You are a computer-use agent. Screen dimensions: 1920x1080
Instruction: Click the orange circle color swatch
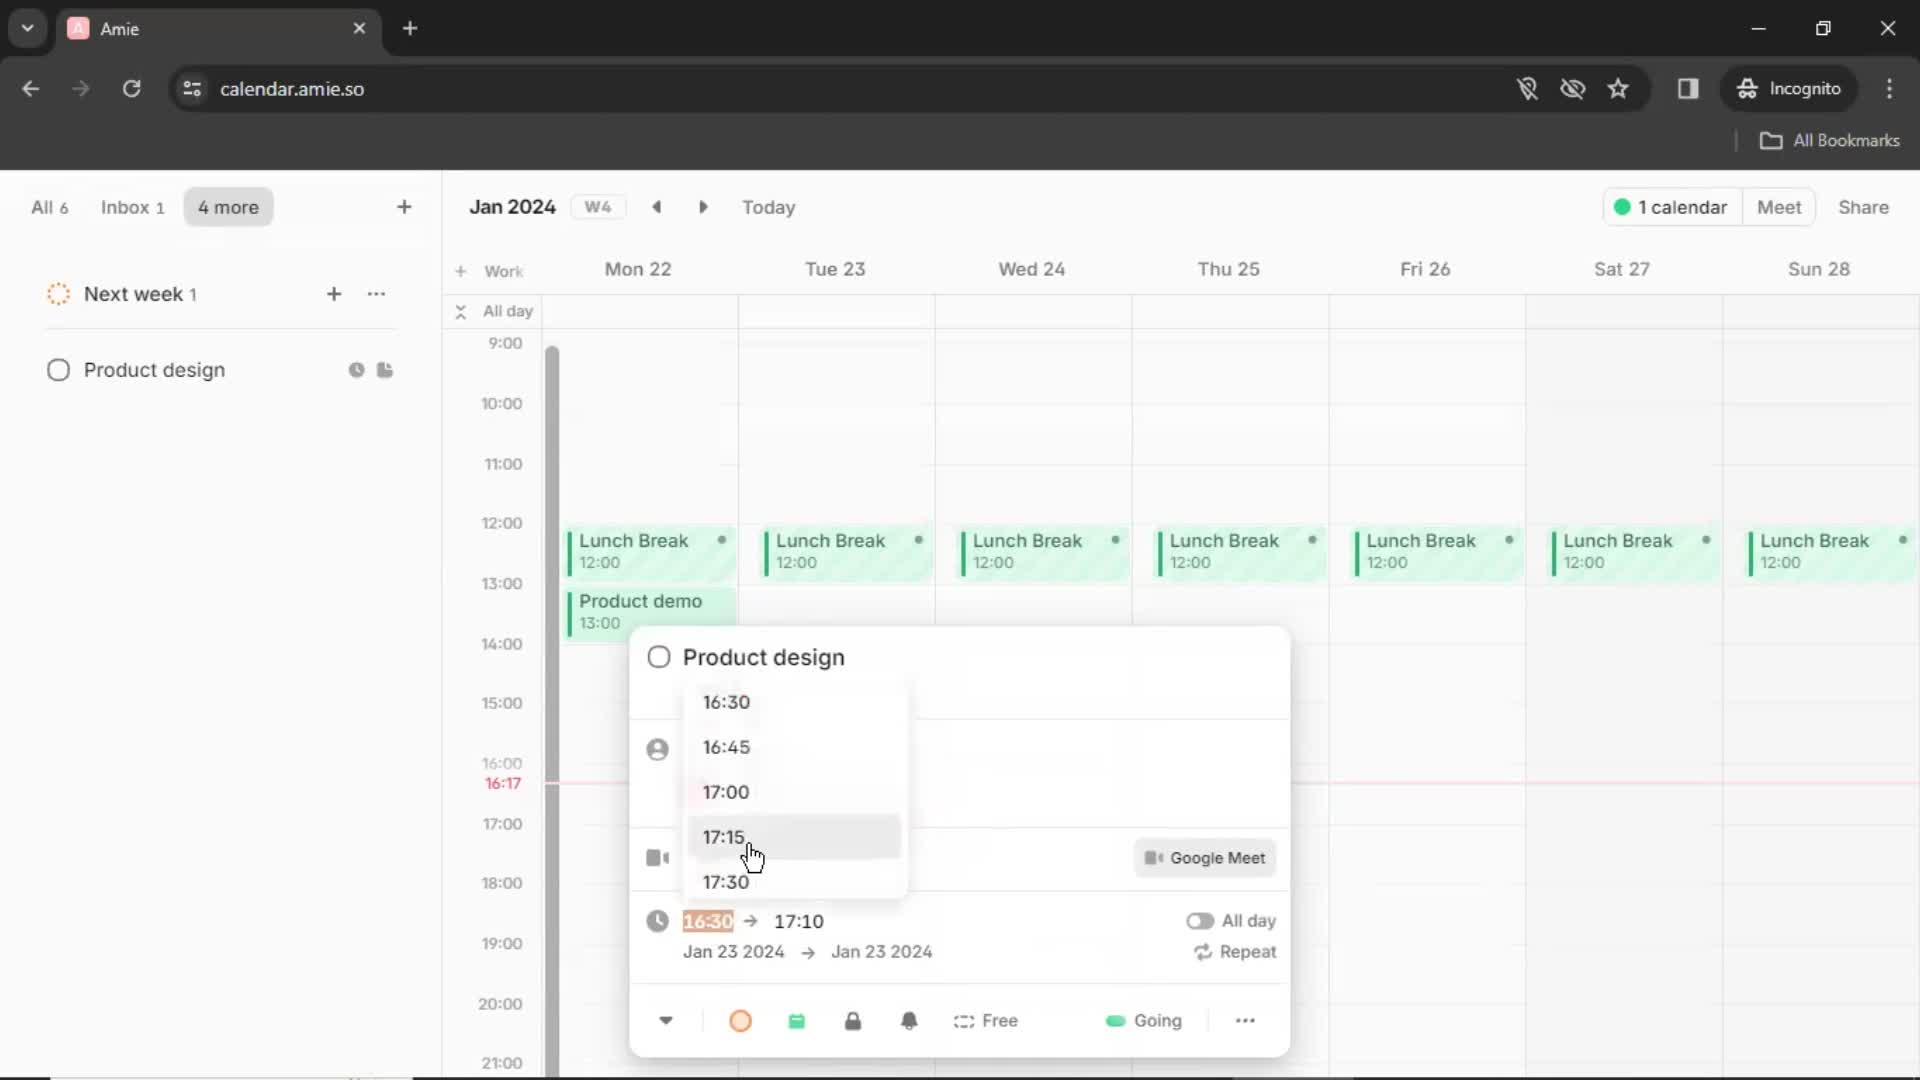point(740,1019)
